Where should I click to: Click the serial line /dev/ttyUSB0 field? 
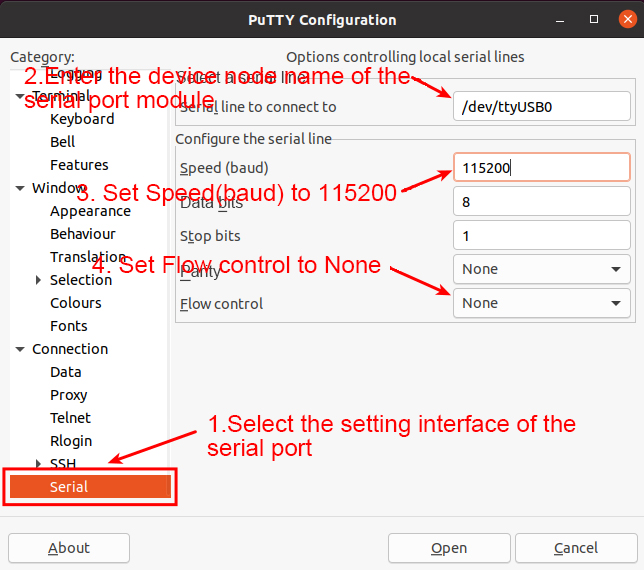click(x=542, y=106)
